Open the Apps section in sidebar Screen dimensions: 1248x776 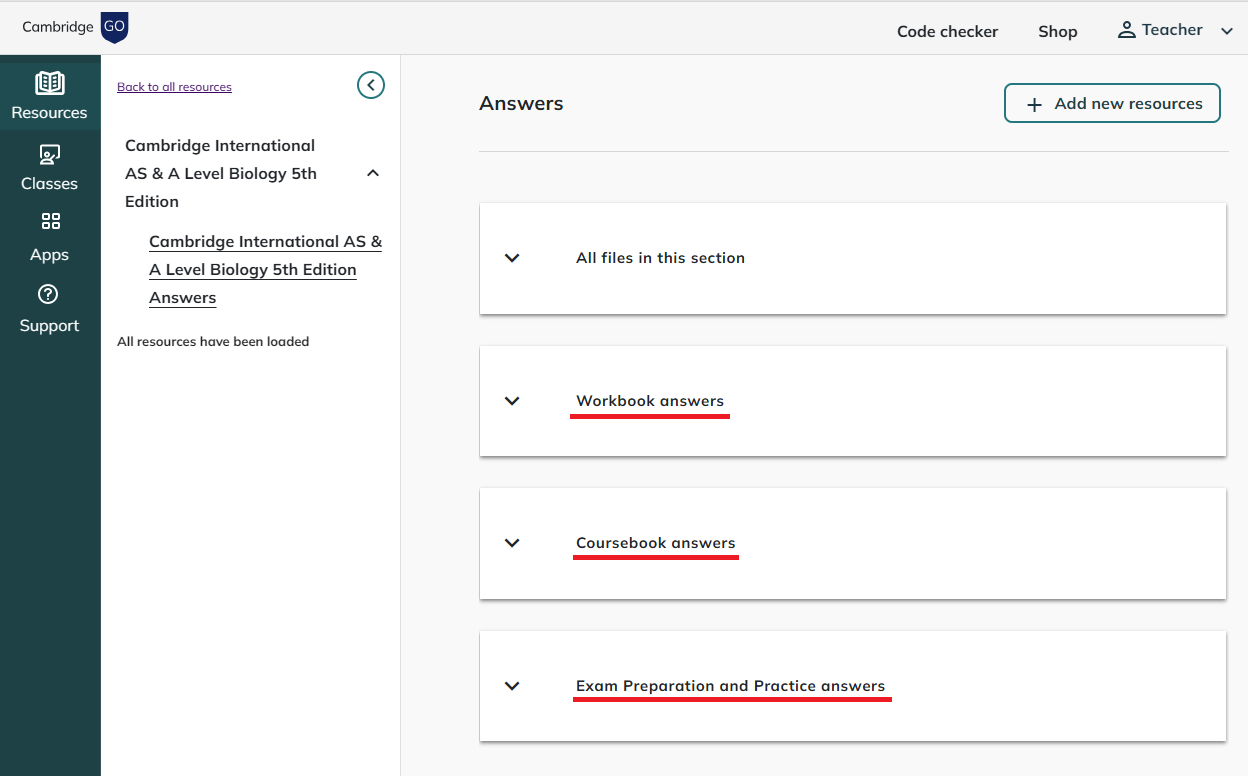click(49, 238)
